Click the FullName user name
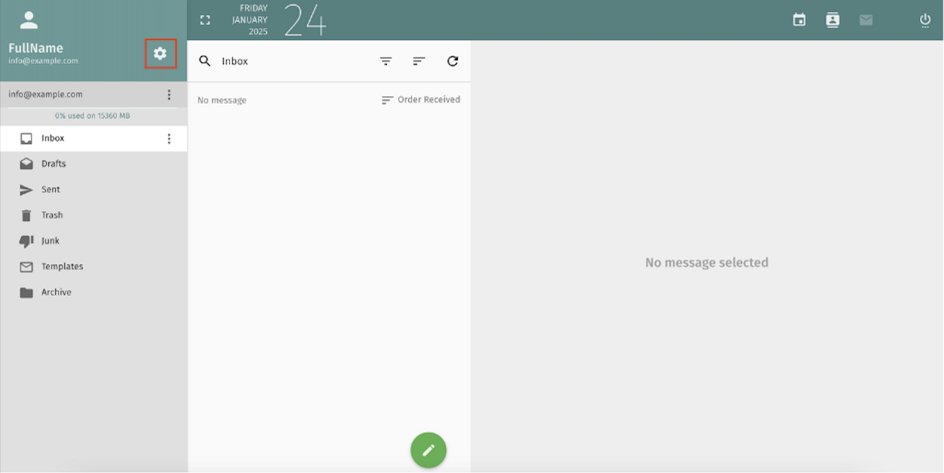 coord(36,48)
